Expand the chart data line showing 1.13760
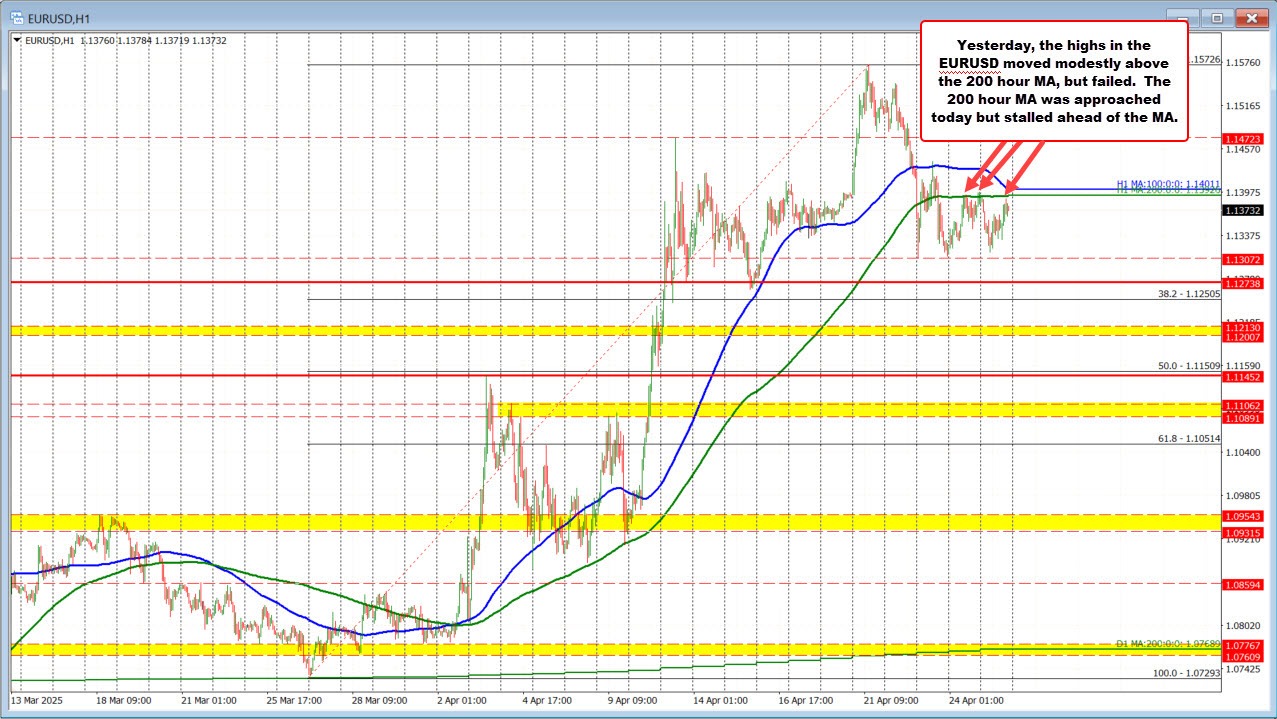Image resolution: width=1277 pixels, height=719 pixels. [100, 41]
